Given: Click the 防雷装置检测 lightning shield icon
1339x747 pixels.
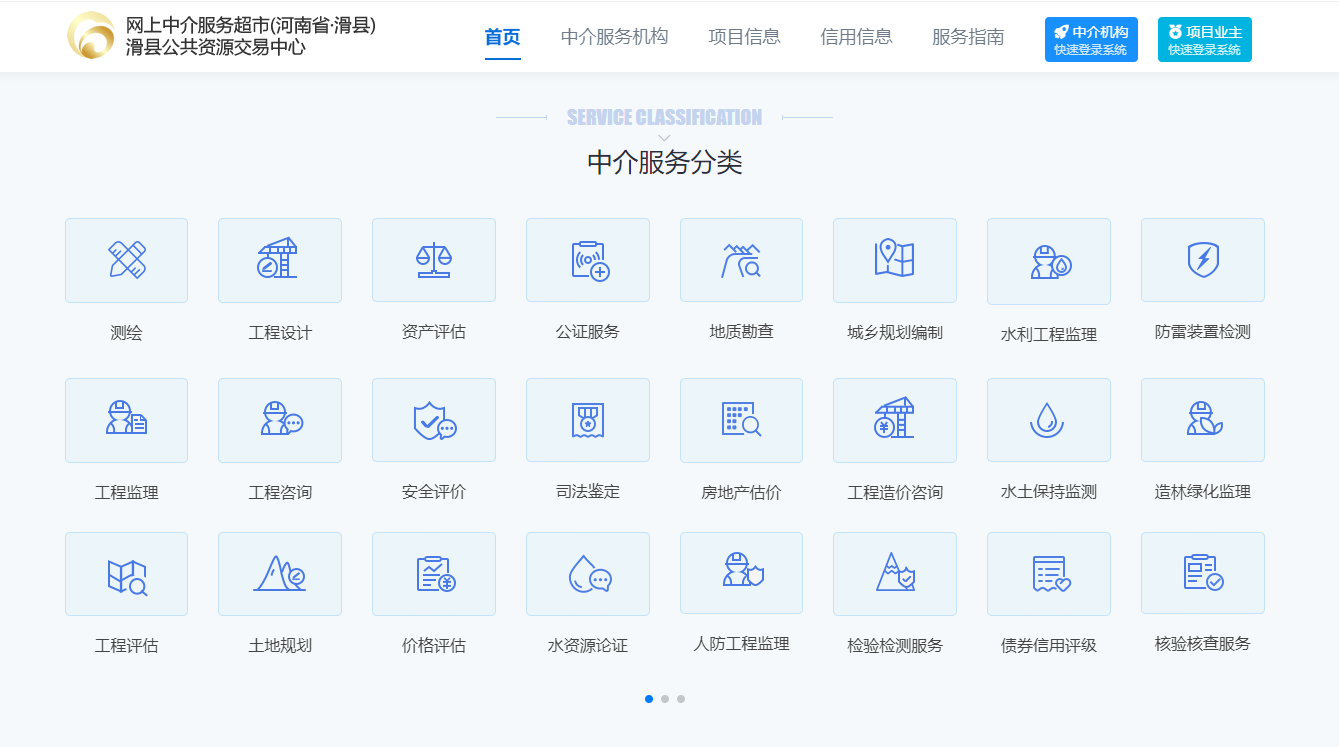Looking at the screenshot, I should click(x=1202, y=260).
